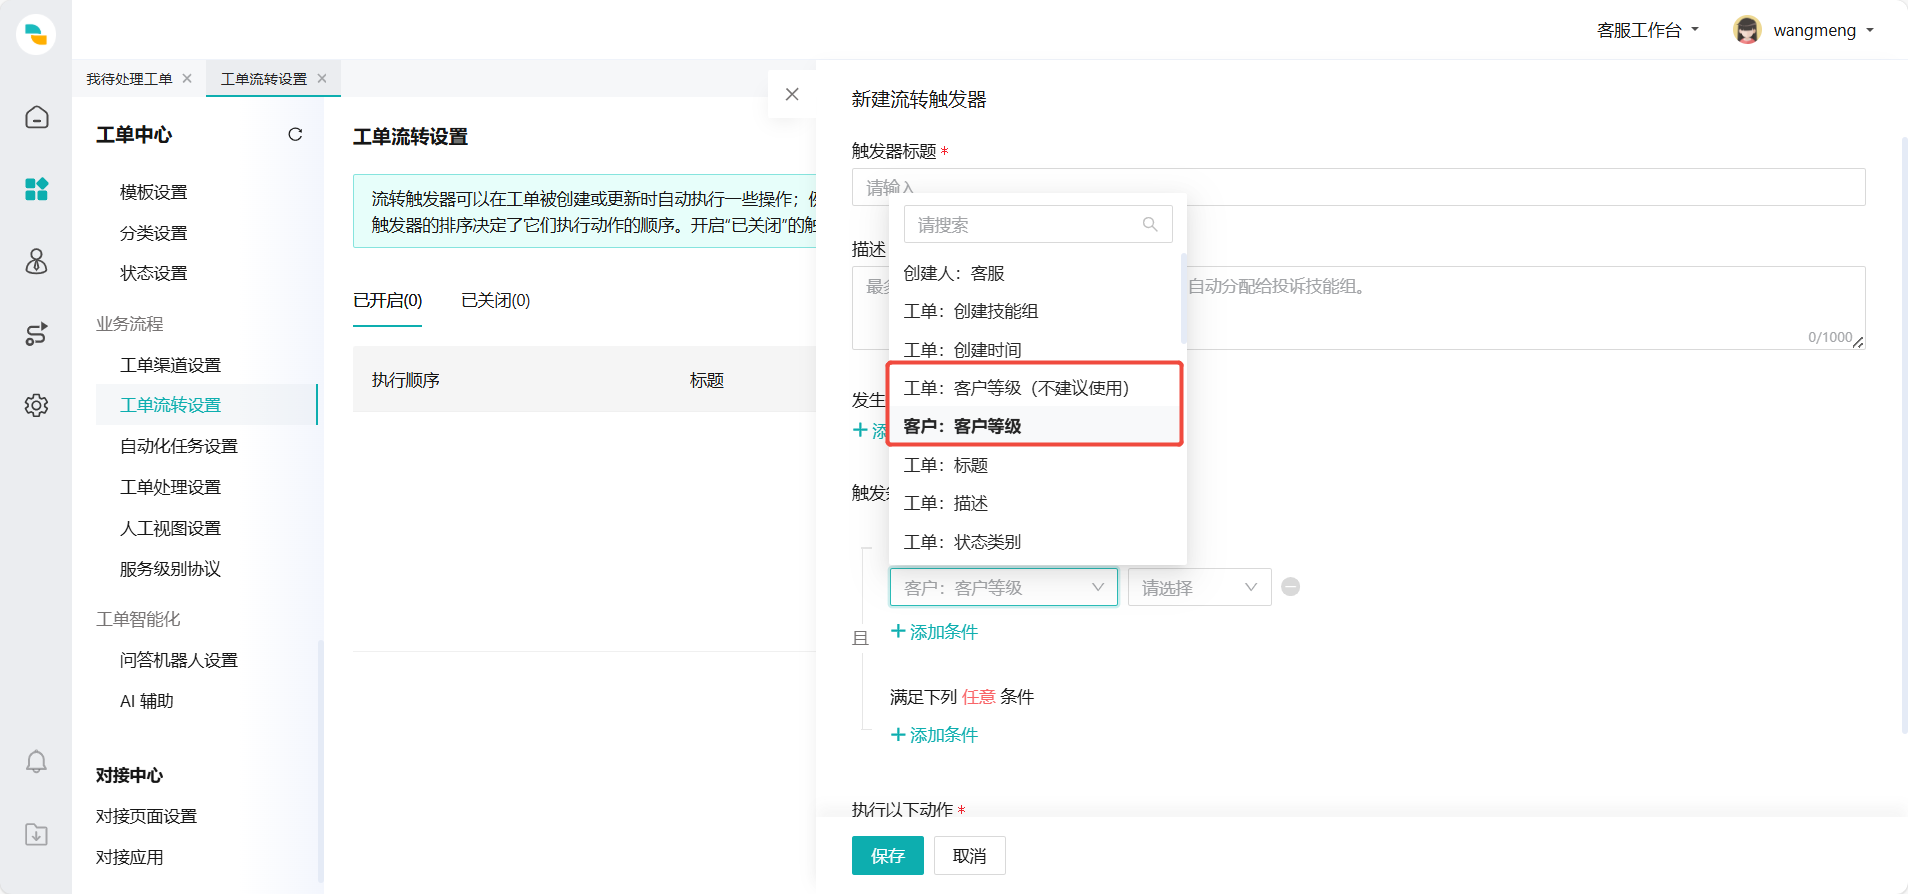Open the teal apps grid sidebar icon
Image resolution: width=1908 pixels, height=894 pixels.
pyautogui.click(x=36, y=189)
